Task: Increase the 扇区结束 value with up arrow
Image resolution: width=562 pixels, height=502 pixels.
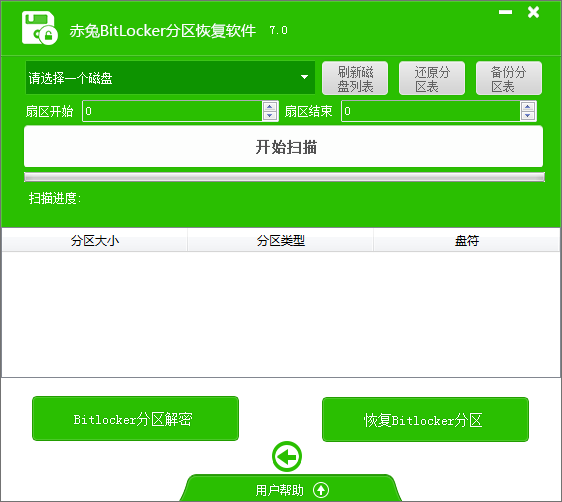Action: click(527, 106)
